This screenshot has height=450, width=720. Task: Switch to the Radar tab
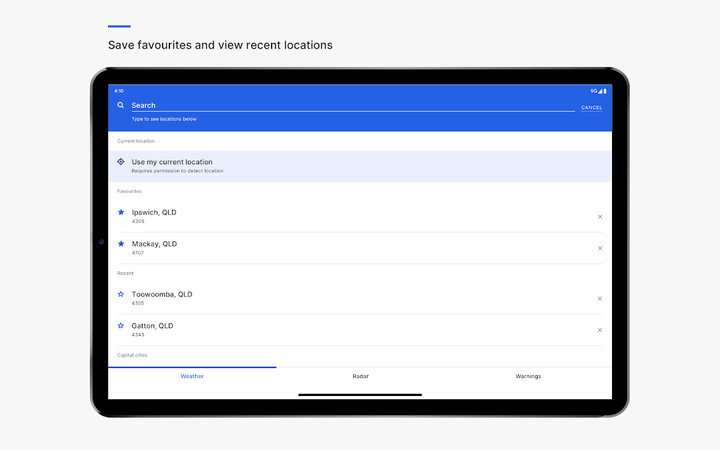[360, 376]
